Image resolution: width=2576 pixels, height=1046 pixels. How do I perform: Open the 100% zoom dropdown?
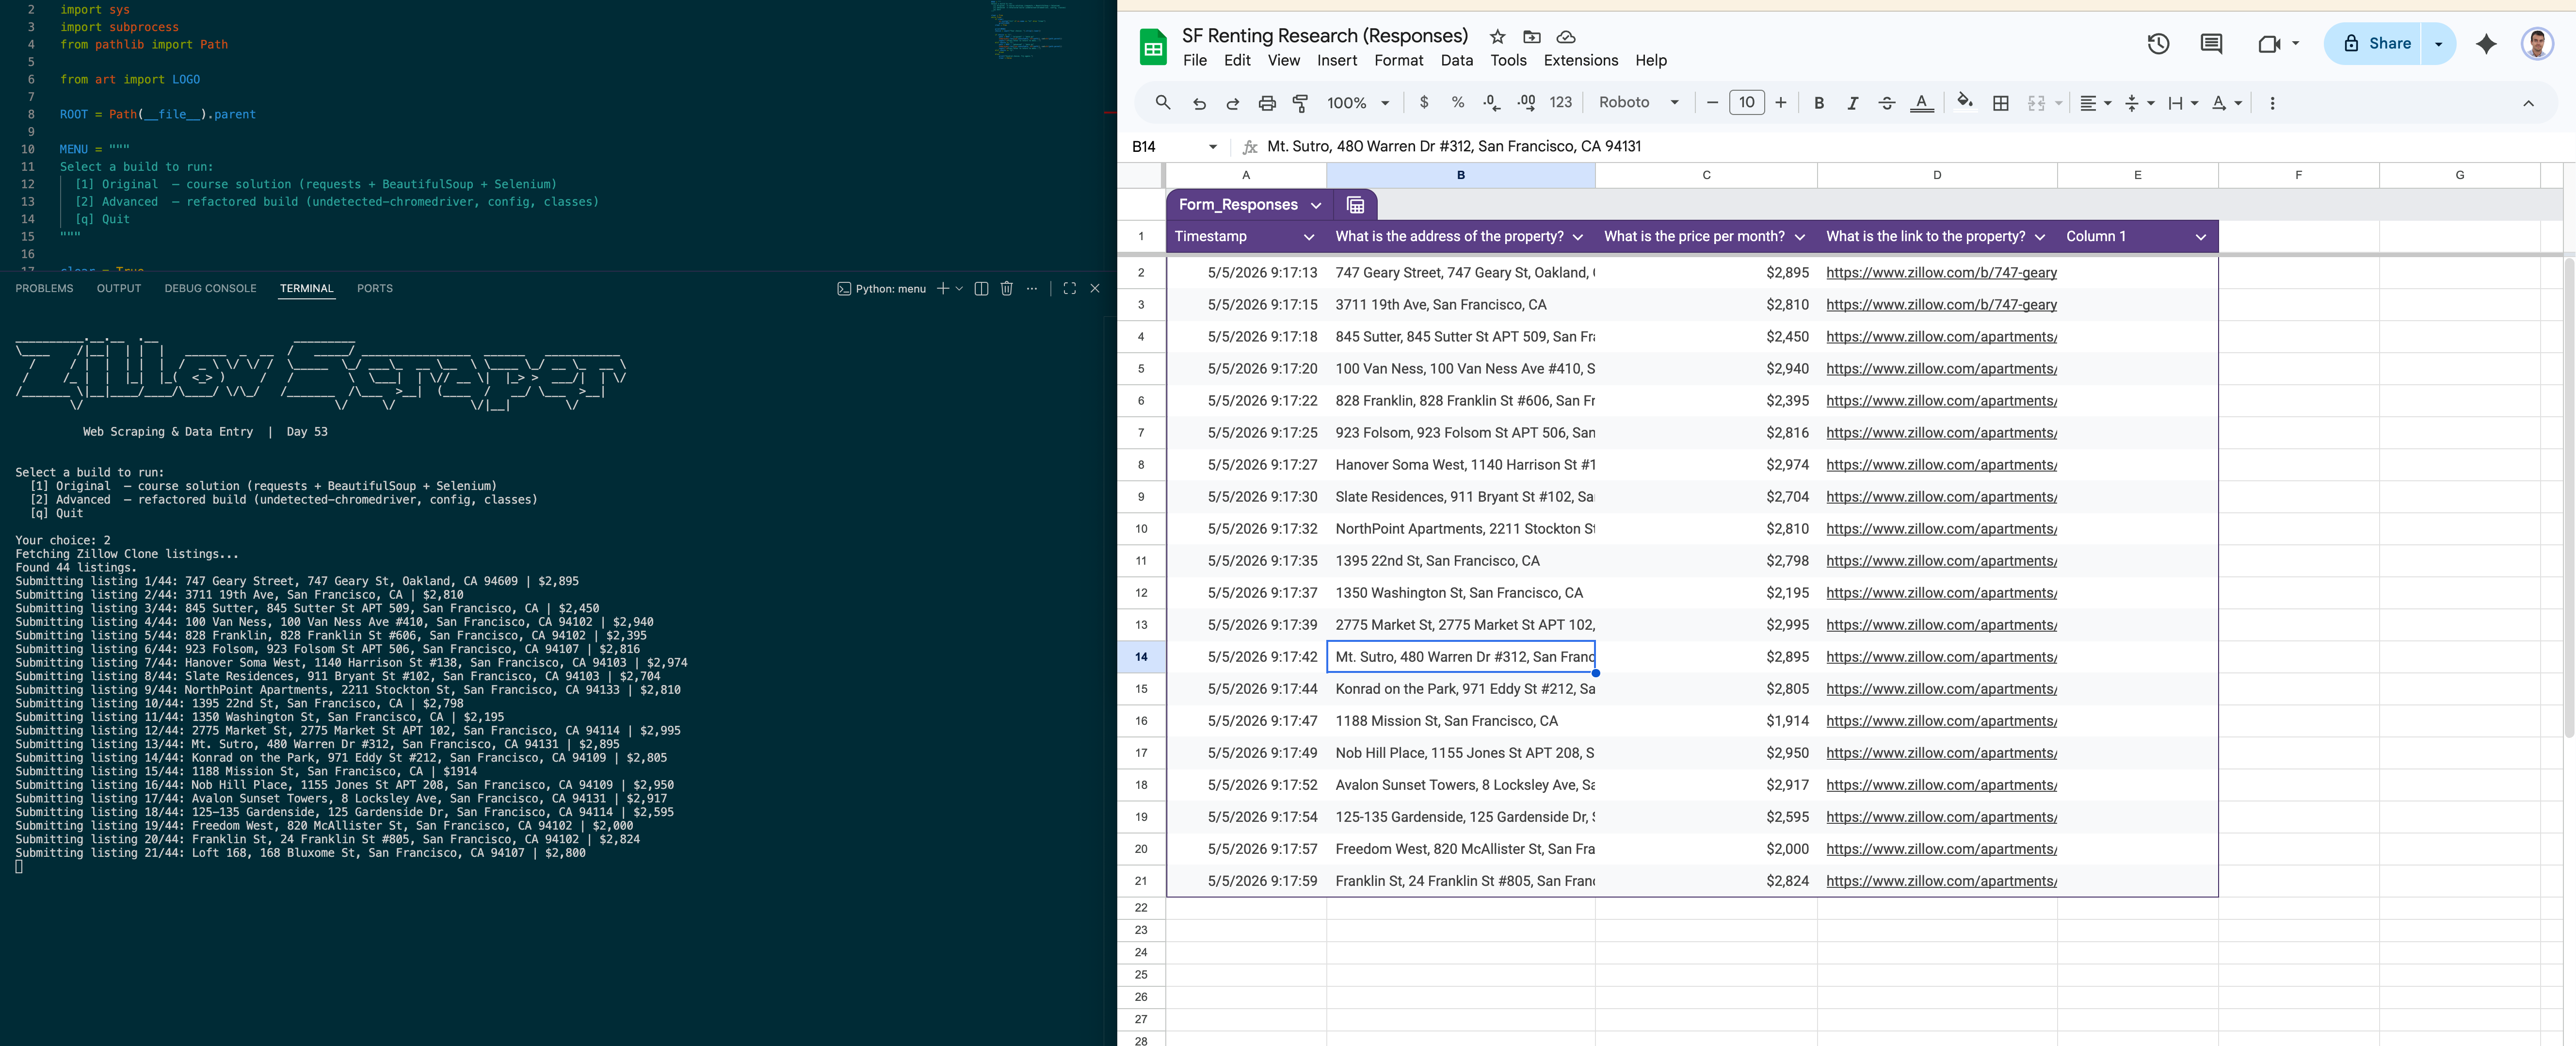[x=1357, y=103]
